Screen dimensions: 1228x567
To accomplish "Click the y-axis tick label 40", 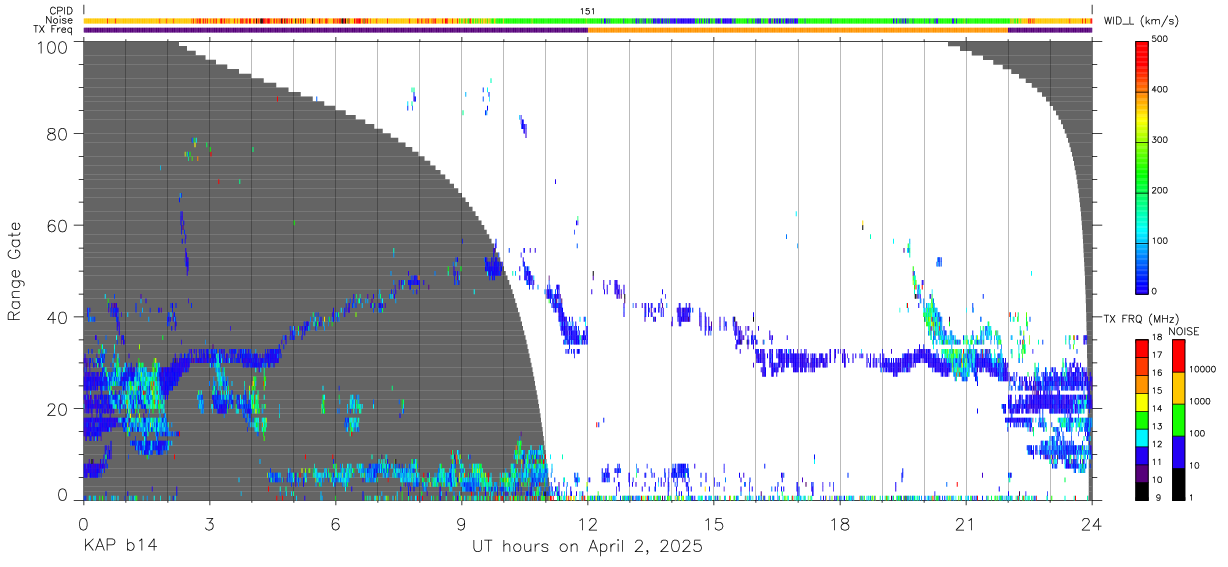I will (x=59, y=317).
